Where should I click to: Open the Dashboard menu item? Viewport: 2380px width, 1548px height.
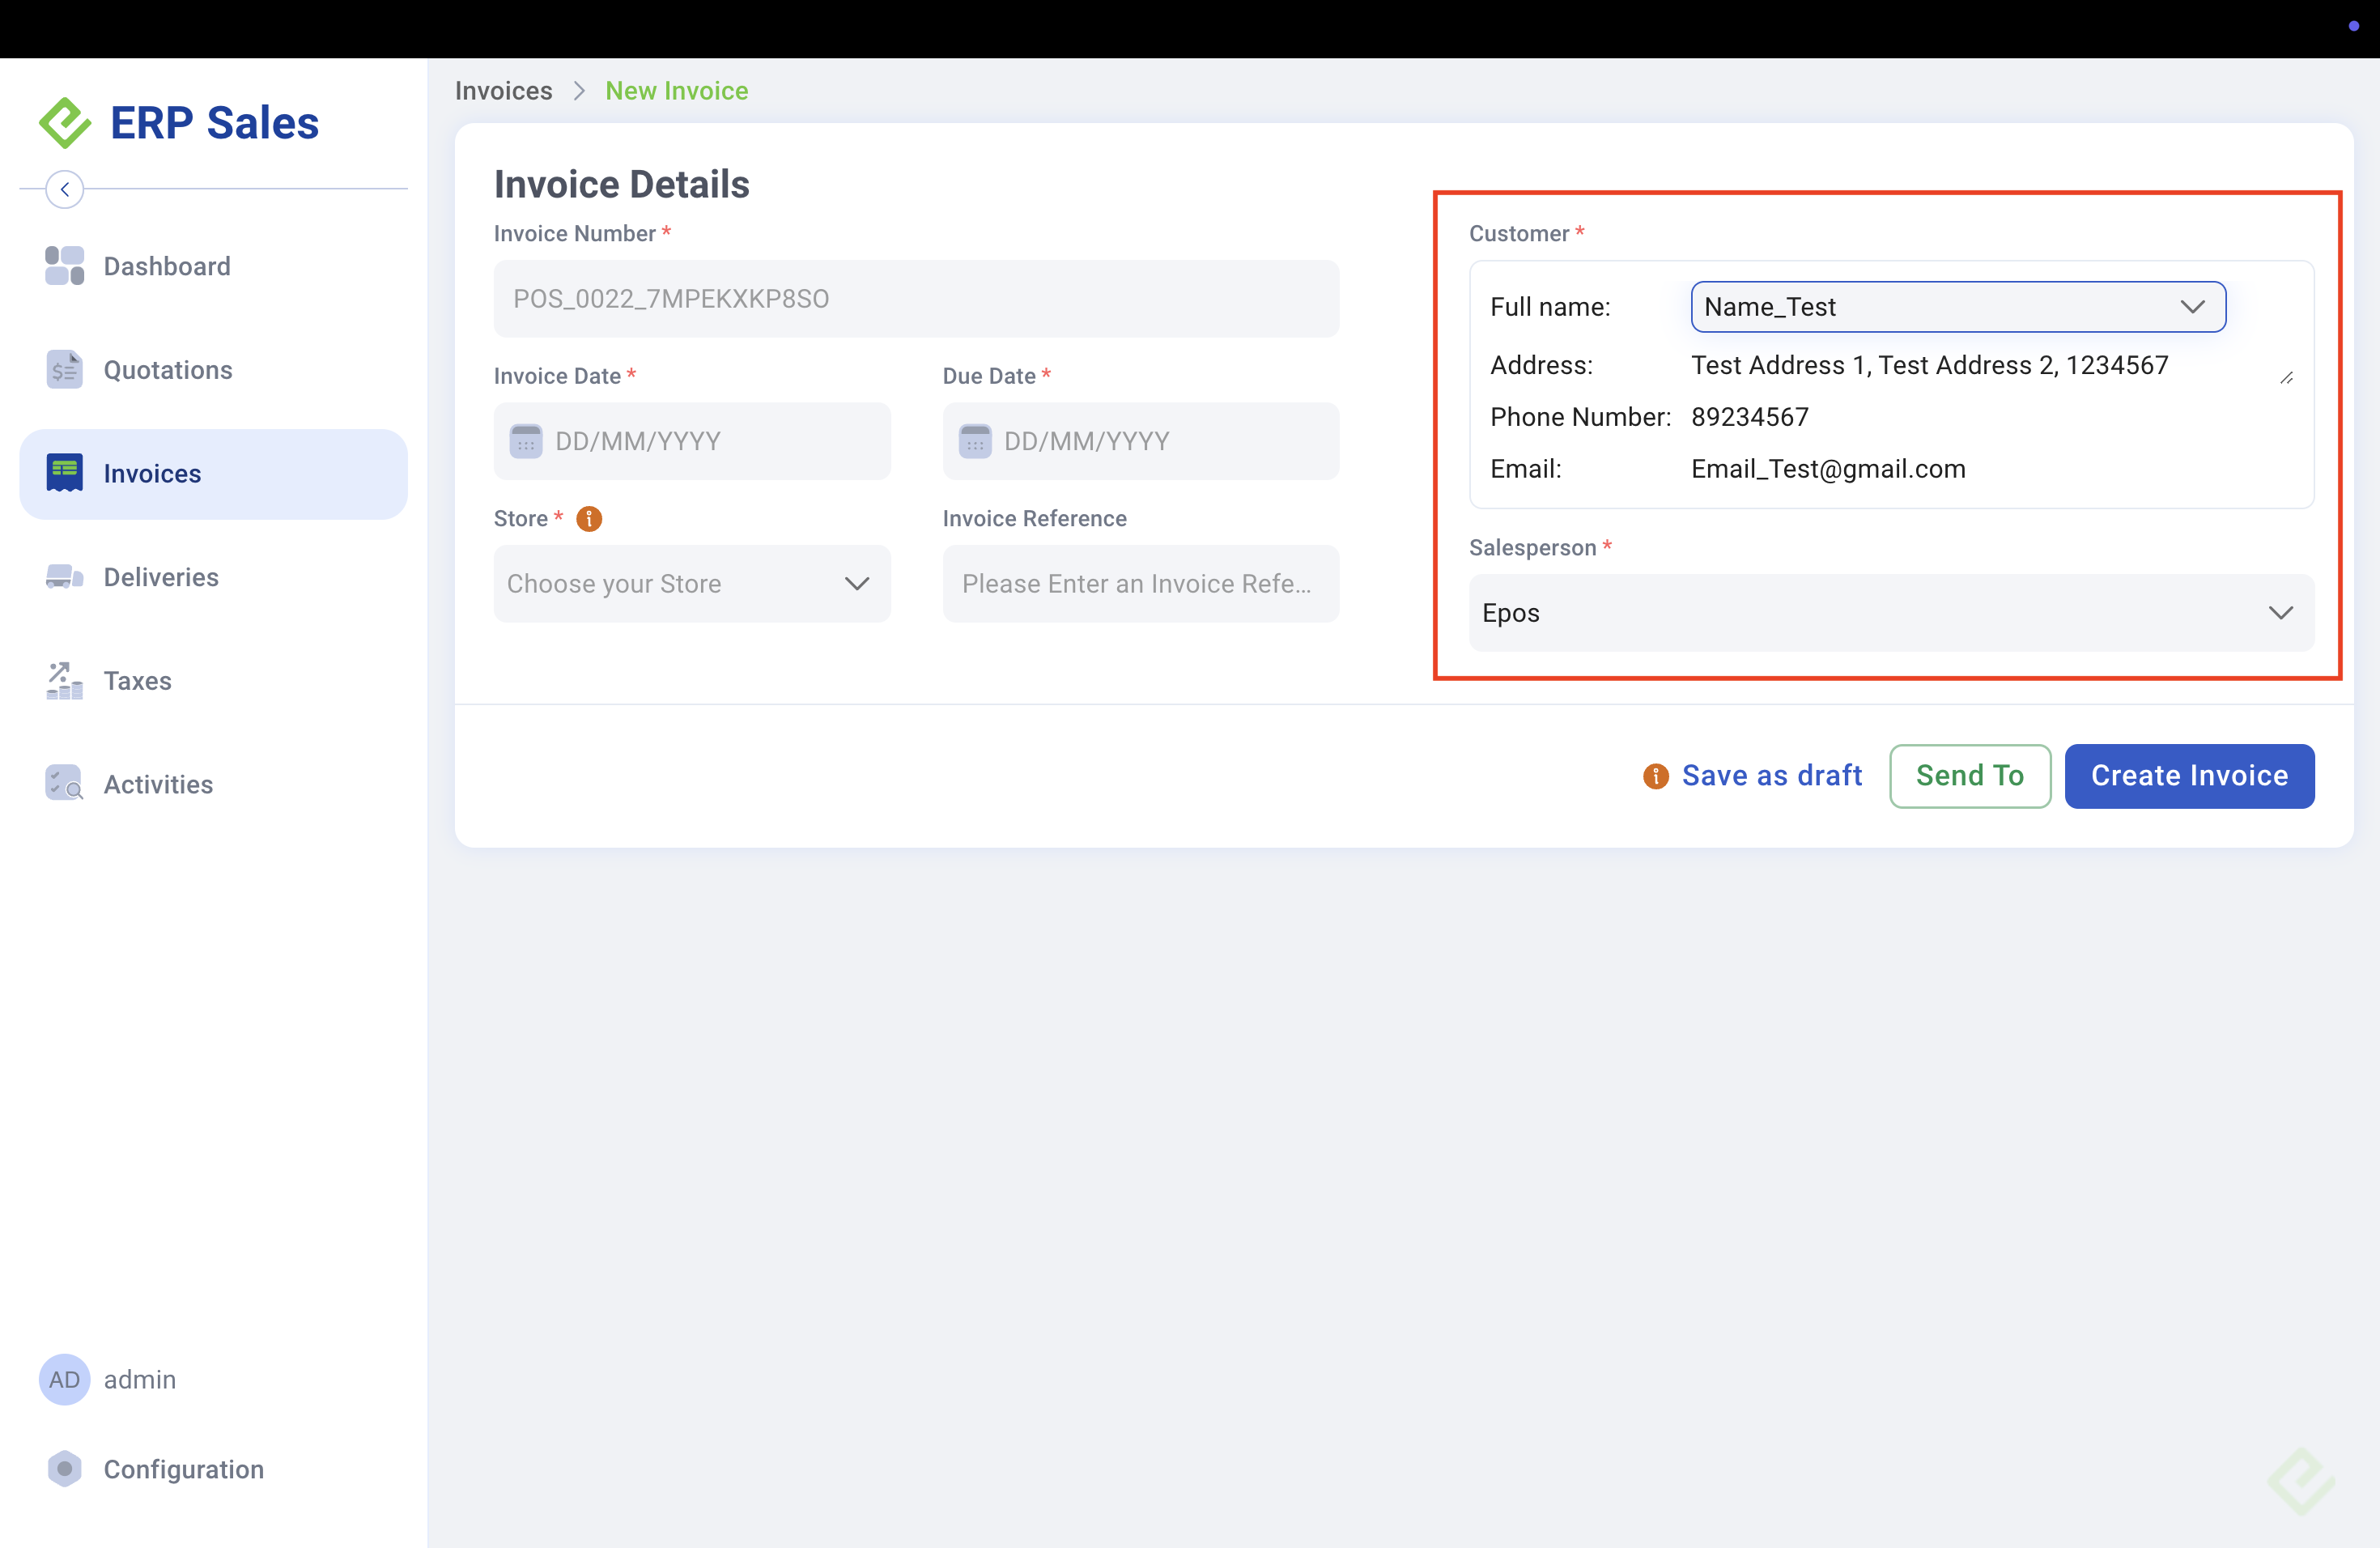213,266
